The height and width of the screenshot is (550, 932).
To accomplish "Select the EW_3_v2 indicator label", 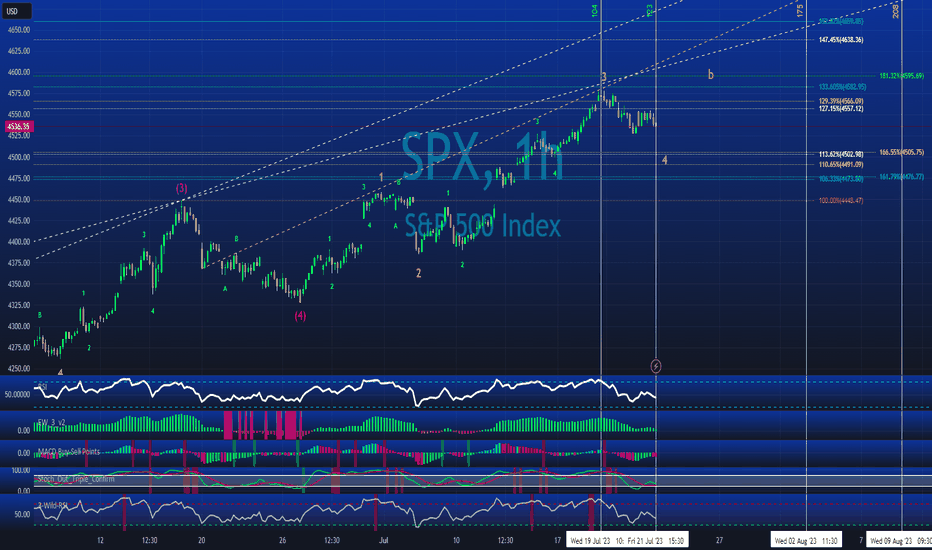I will click(x=51, y=422).
